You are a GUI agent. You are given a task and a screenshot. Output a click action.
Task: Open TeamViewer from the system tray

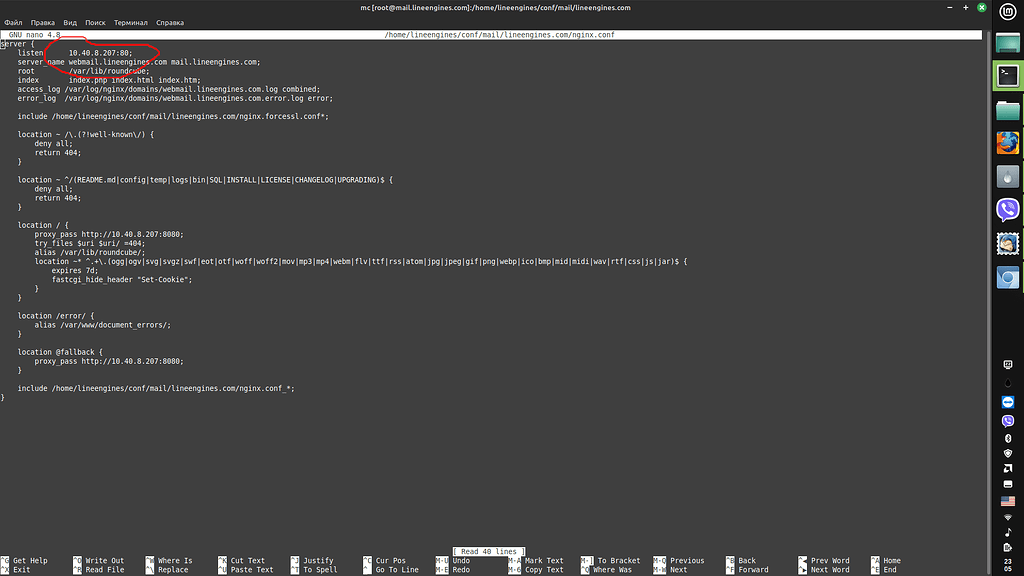[x=1008, y=401]
